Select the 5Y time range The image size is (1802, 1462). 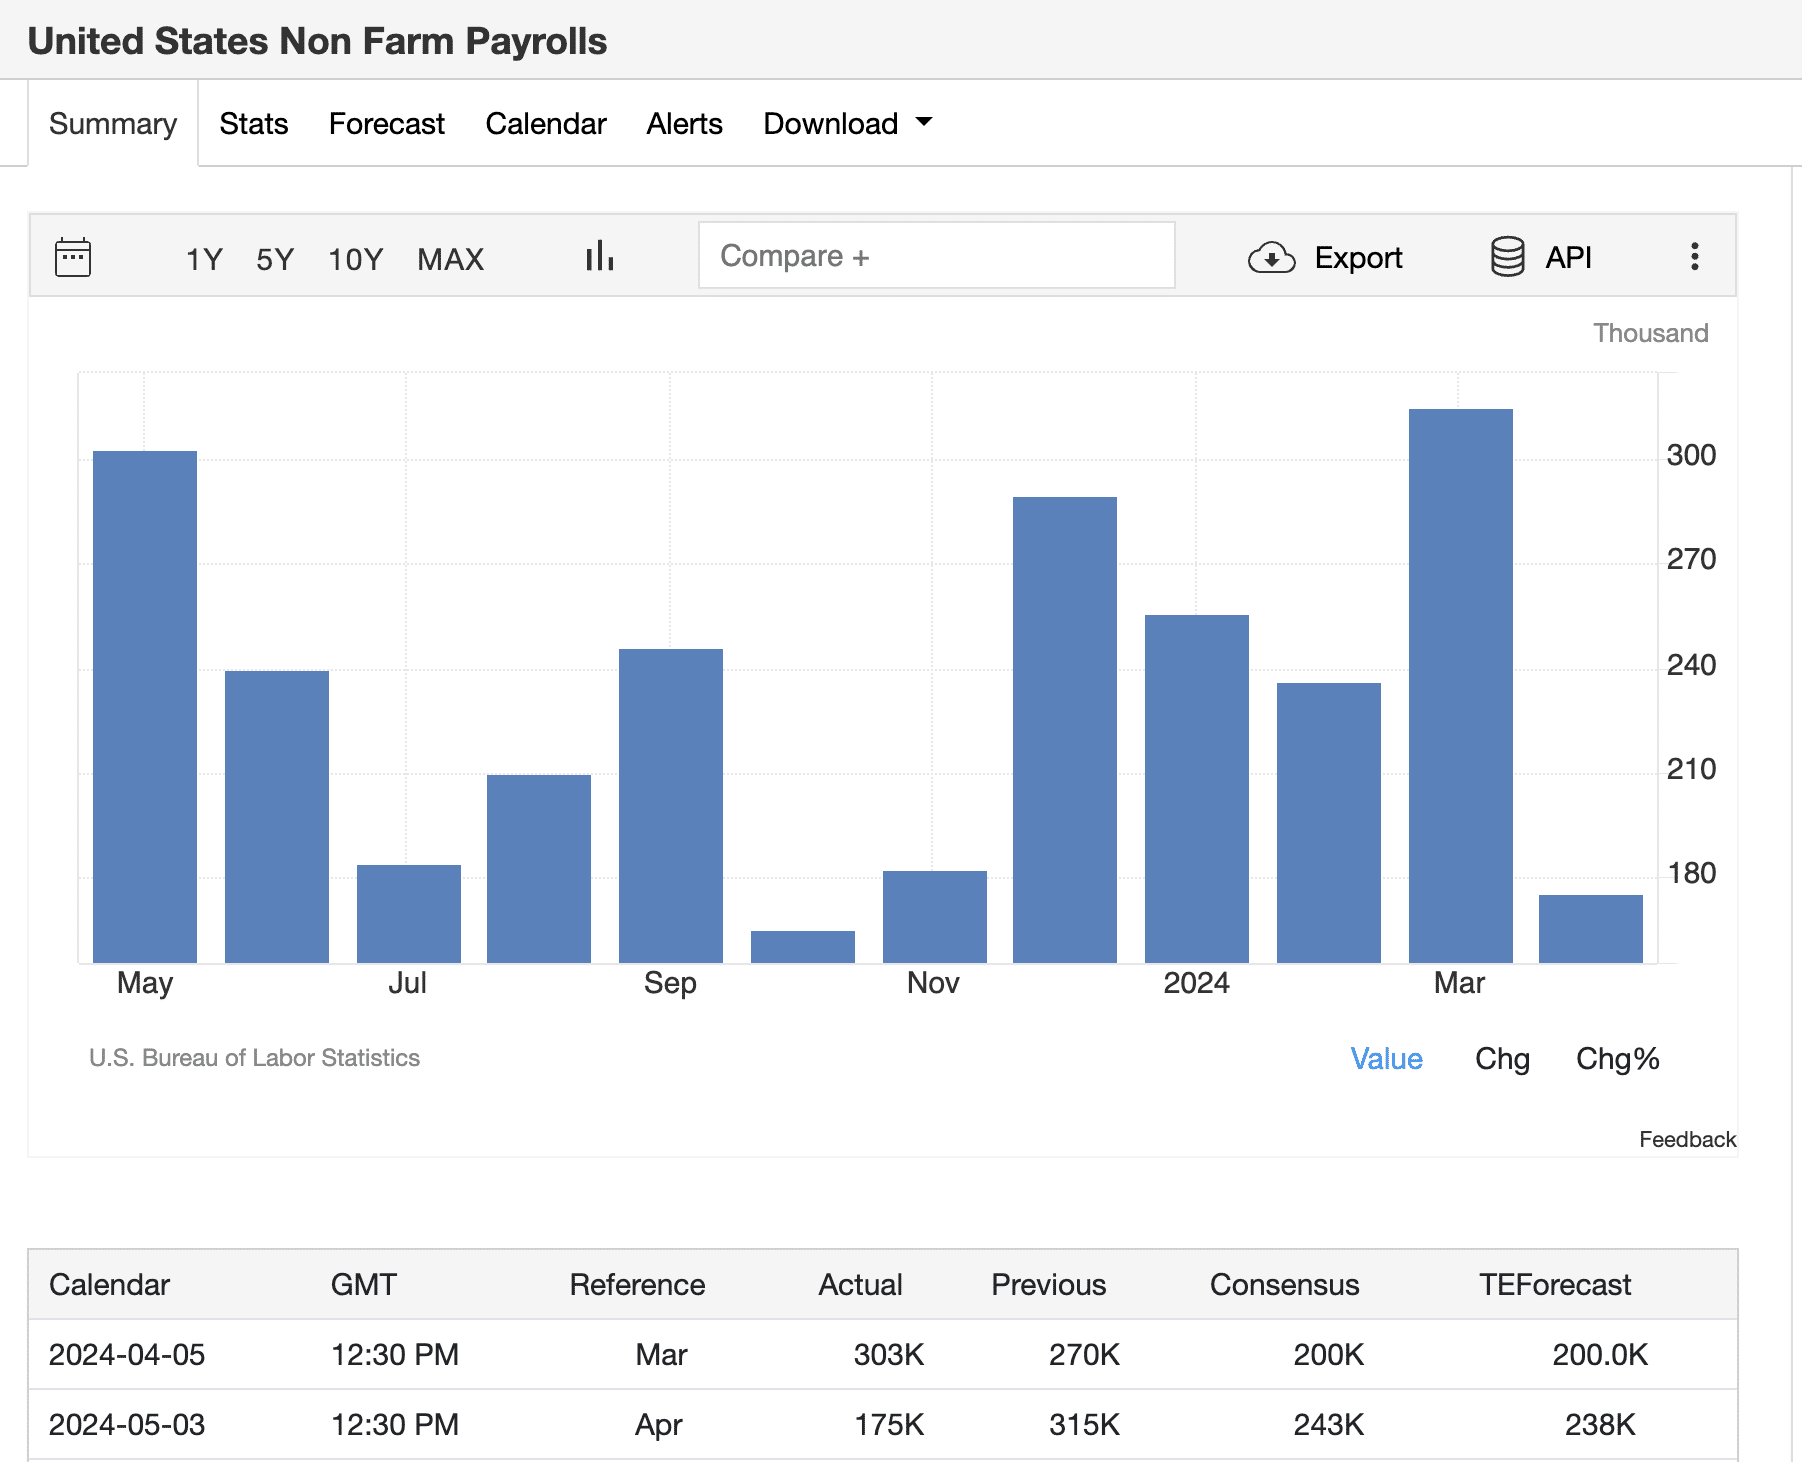275,259
